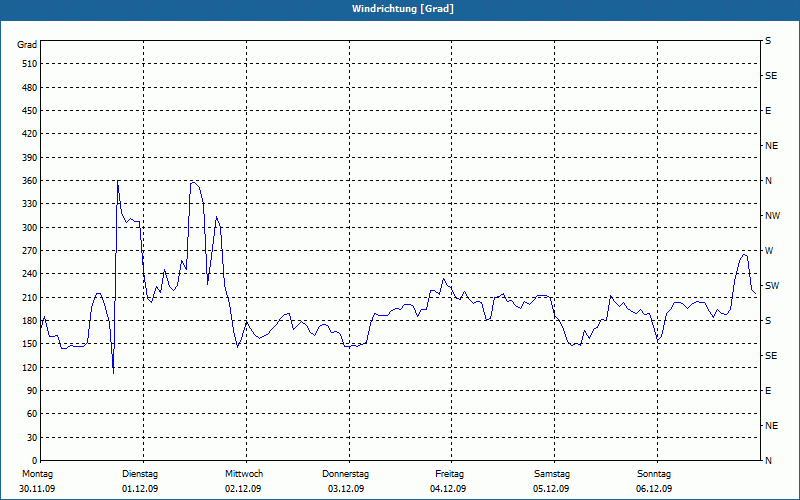The height and width of the screenshot is (500, 800).
Task: Select the 360 degree axis value
Action: 30,181
